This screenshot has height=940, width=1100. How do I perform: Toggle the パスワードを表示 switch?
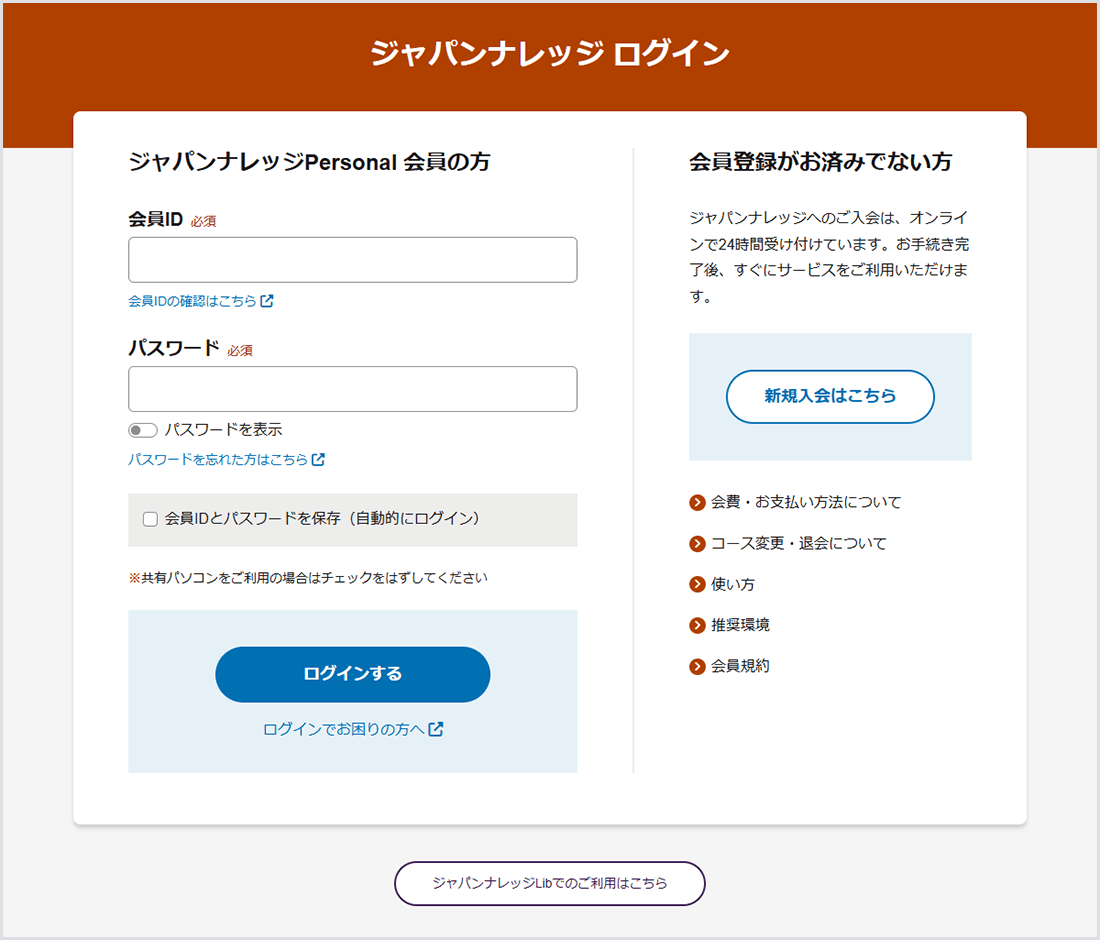142,430
